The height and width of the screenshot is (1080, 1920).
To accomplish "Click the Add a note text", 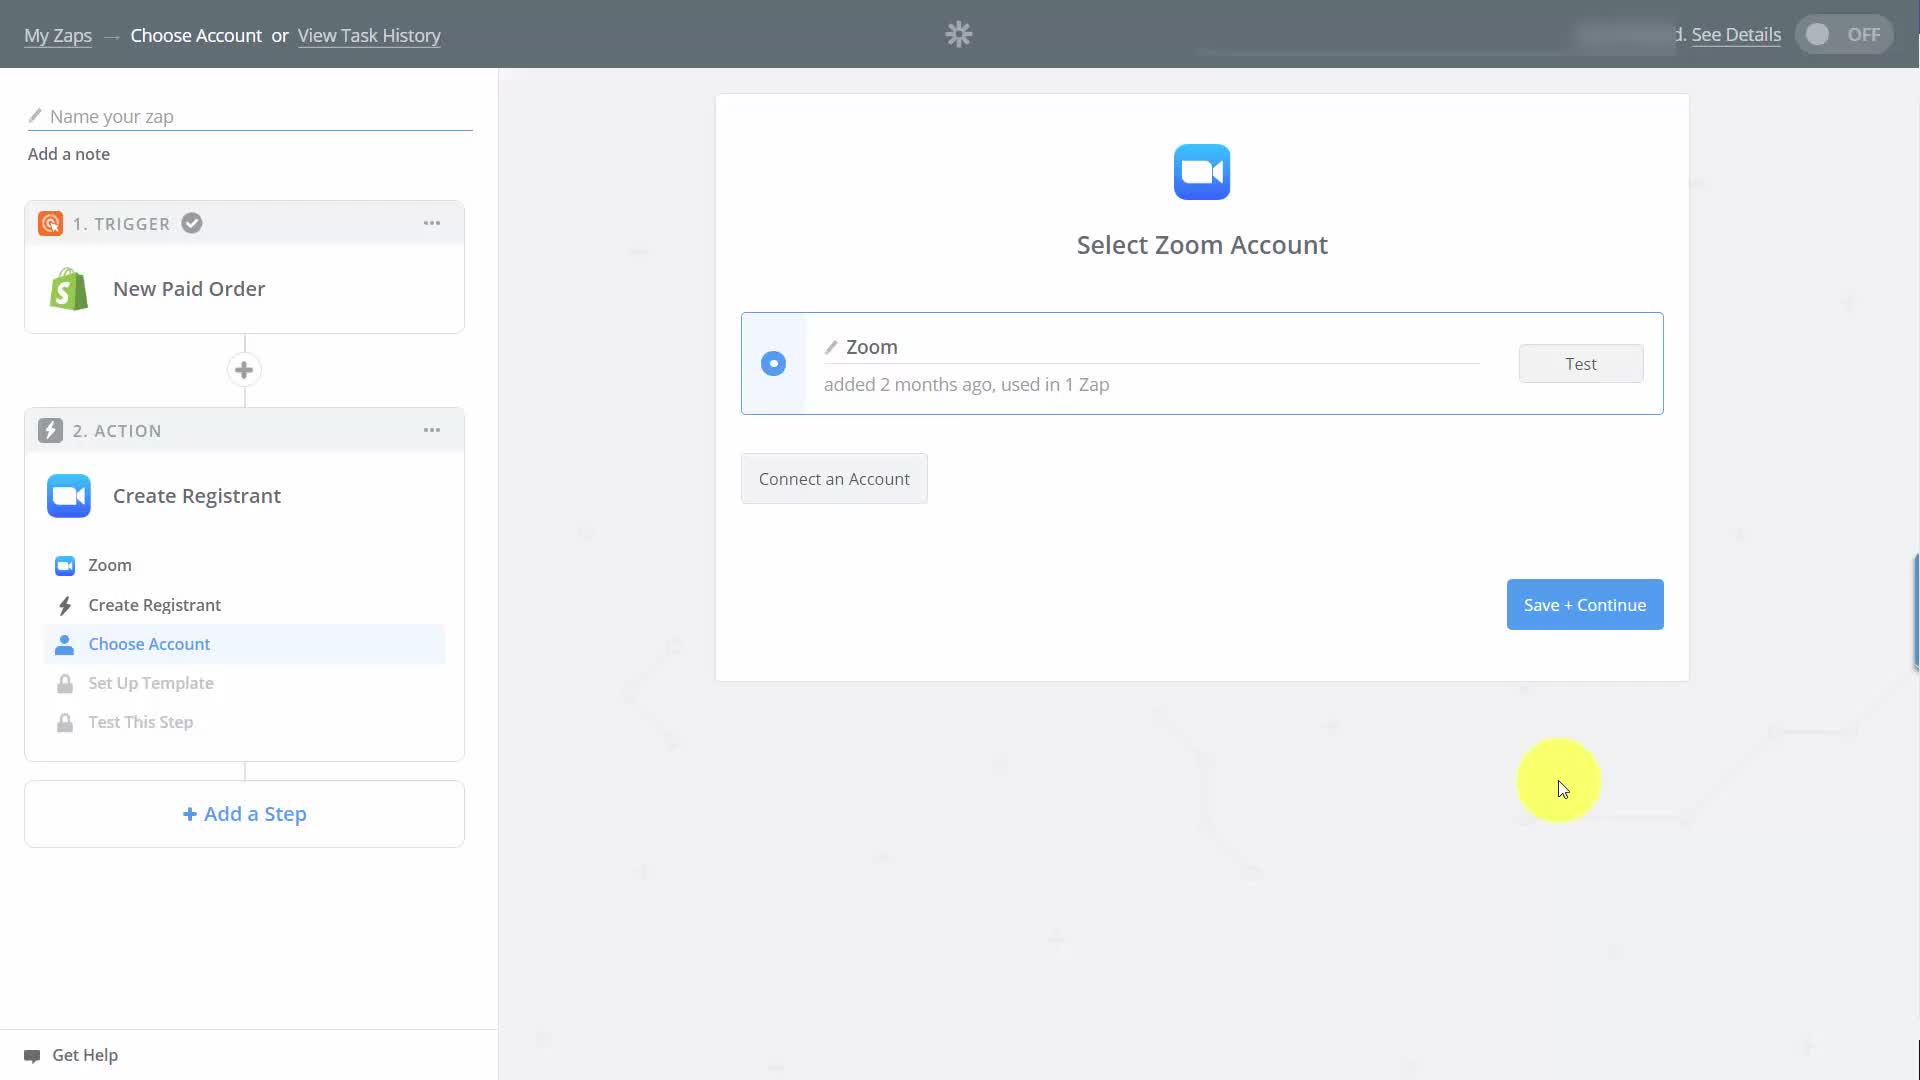I will tap(69, 154).
